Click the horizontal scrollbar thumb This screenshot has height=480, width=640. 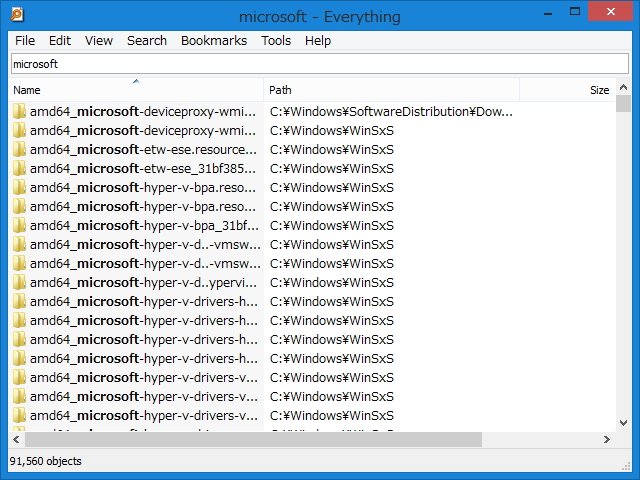click(253, 440)
